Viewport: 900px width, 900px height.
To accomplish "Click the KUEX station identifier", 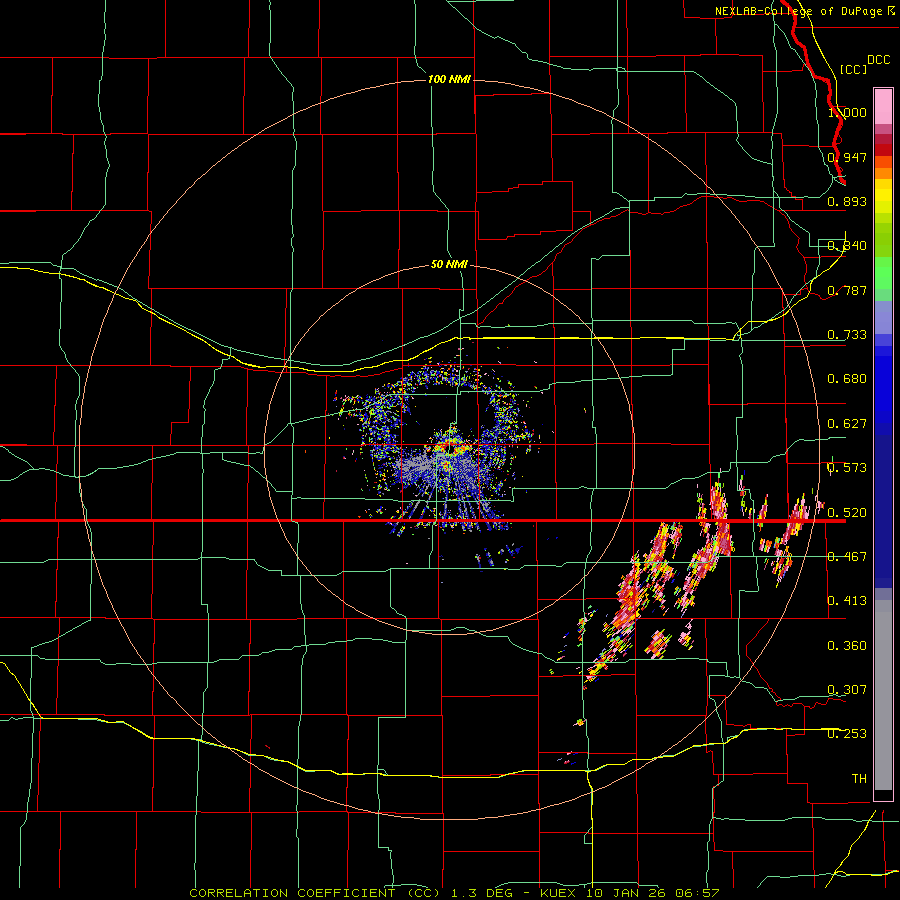I will 560,893.
